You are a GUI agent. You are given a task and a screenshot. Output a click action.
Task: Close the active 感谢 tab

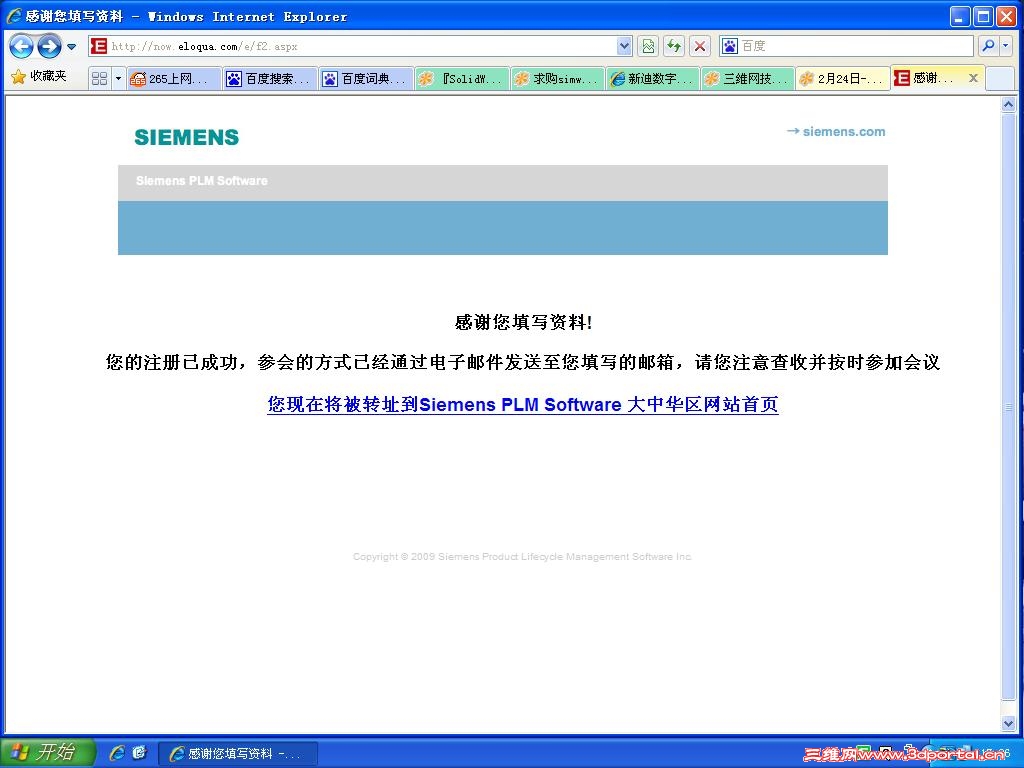pyautogui.click(x=973, y=78)
